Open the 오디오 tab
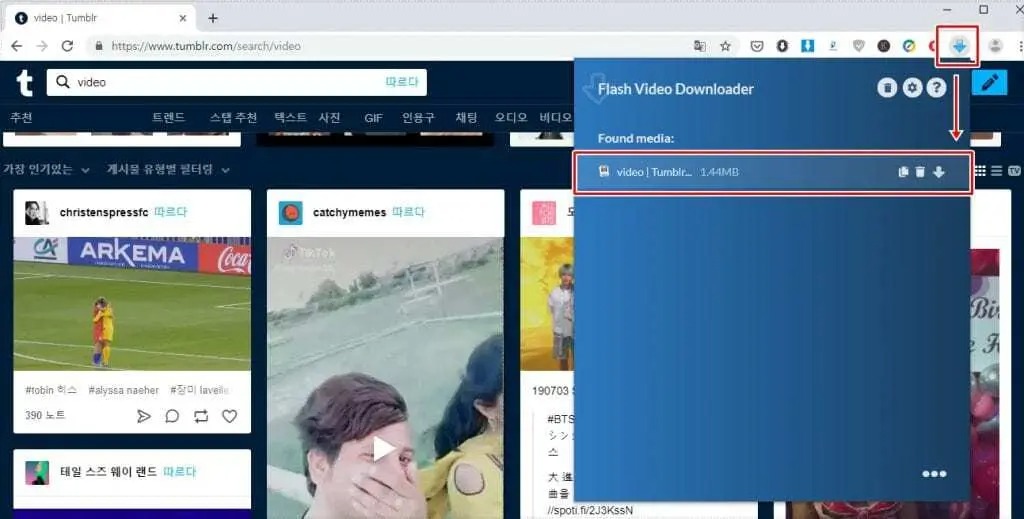The height and width of the screenshot is (519, 1024). (511, 118)
